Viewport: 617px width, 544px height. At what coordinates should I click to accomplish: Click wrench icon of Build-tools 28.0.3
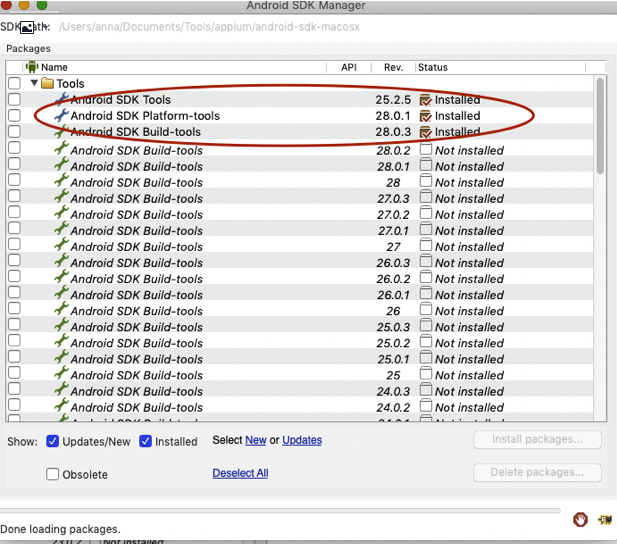[x=61, y=131]
